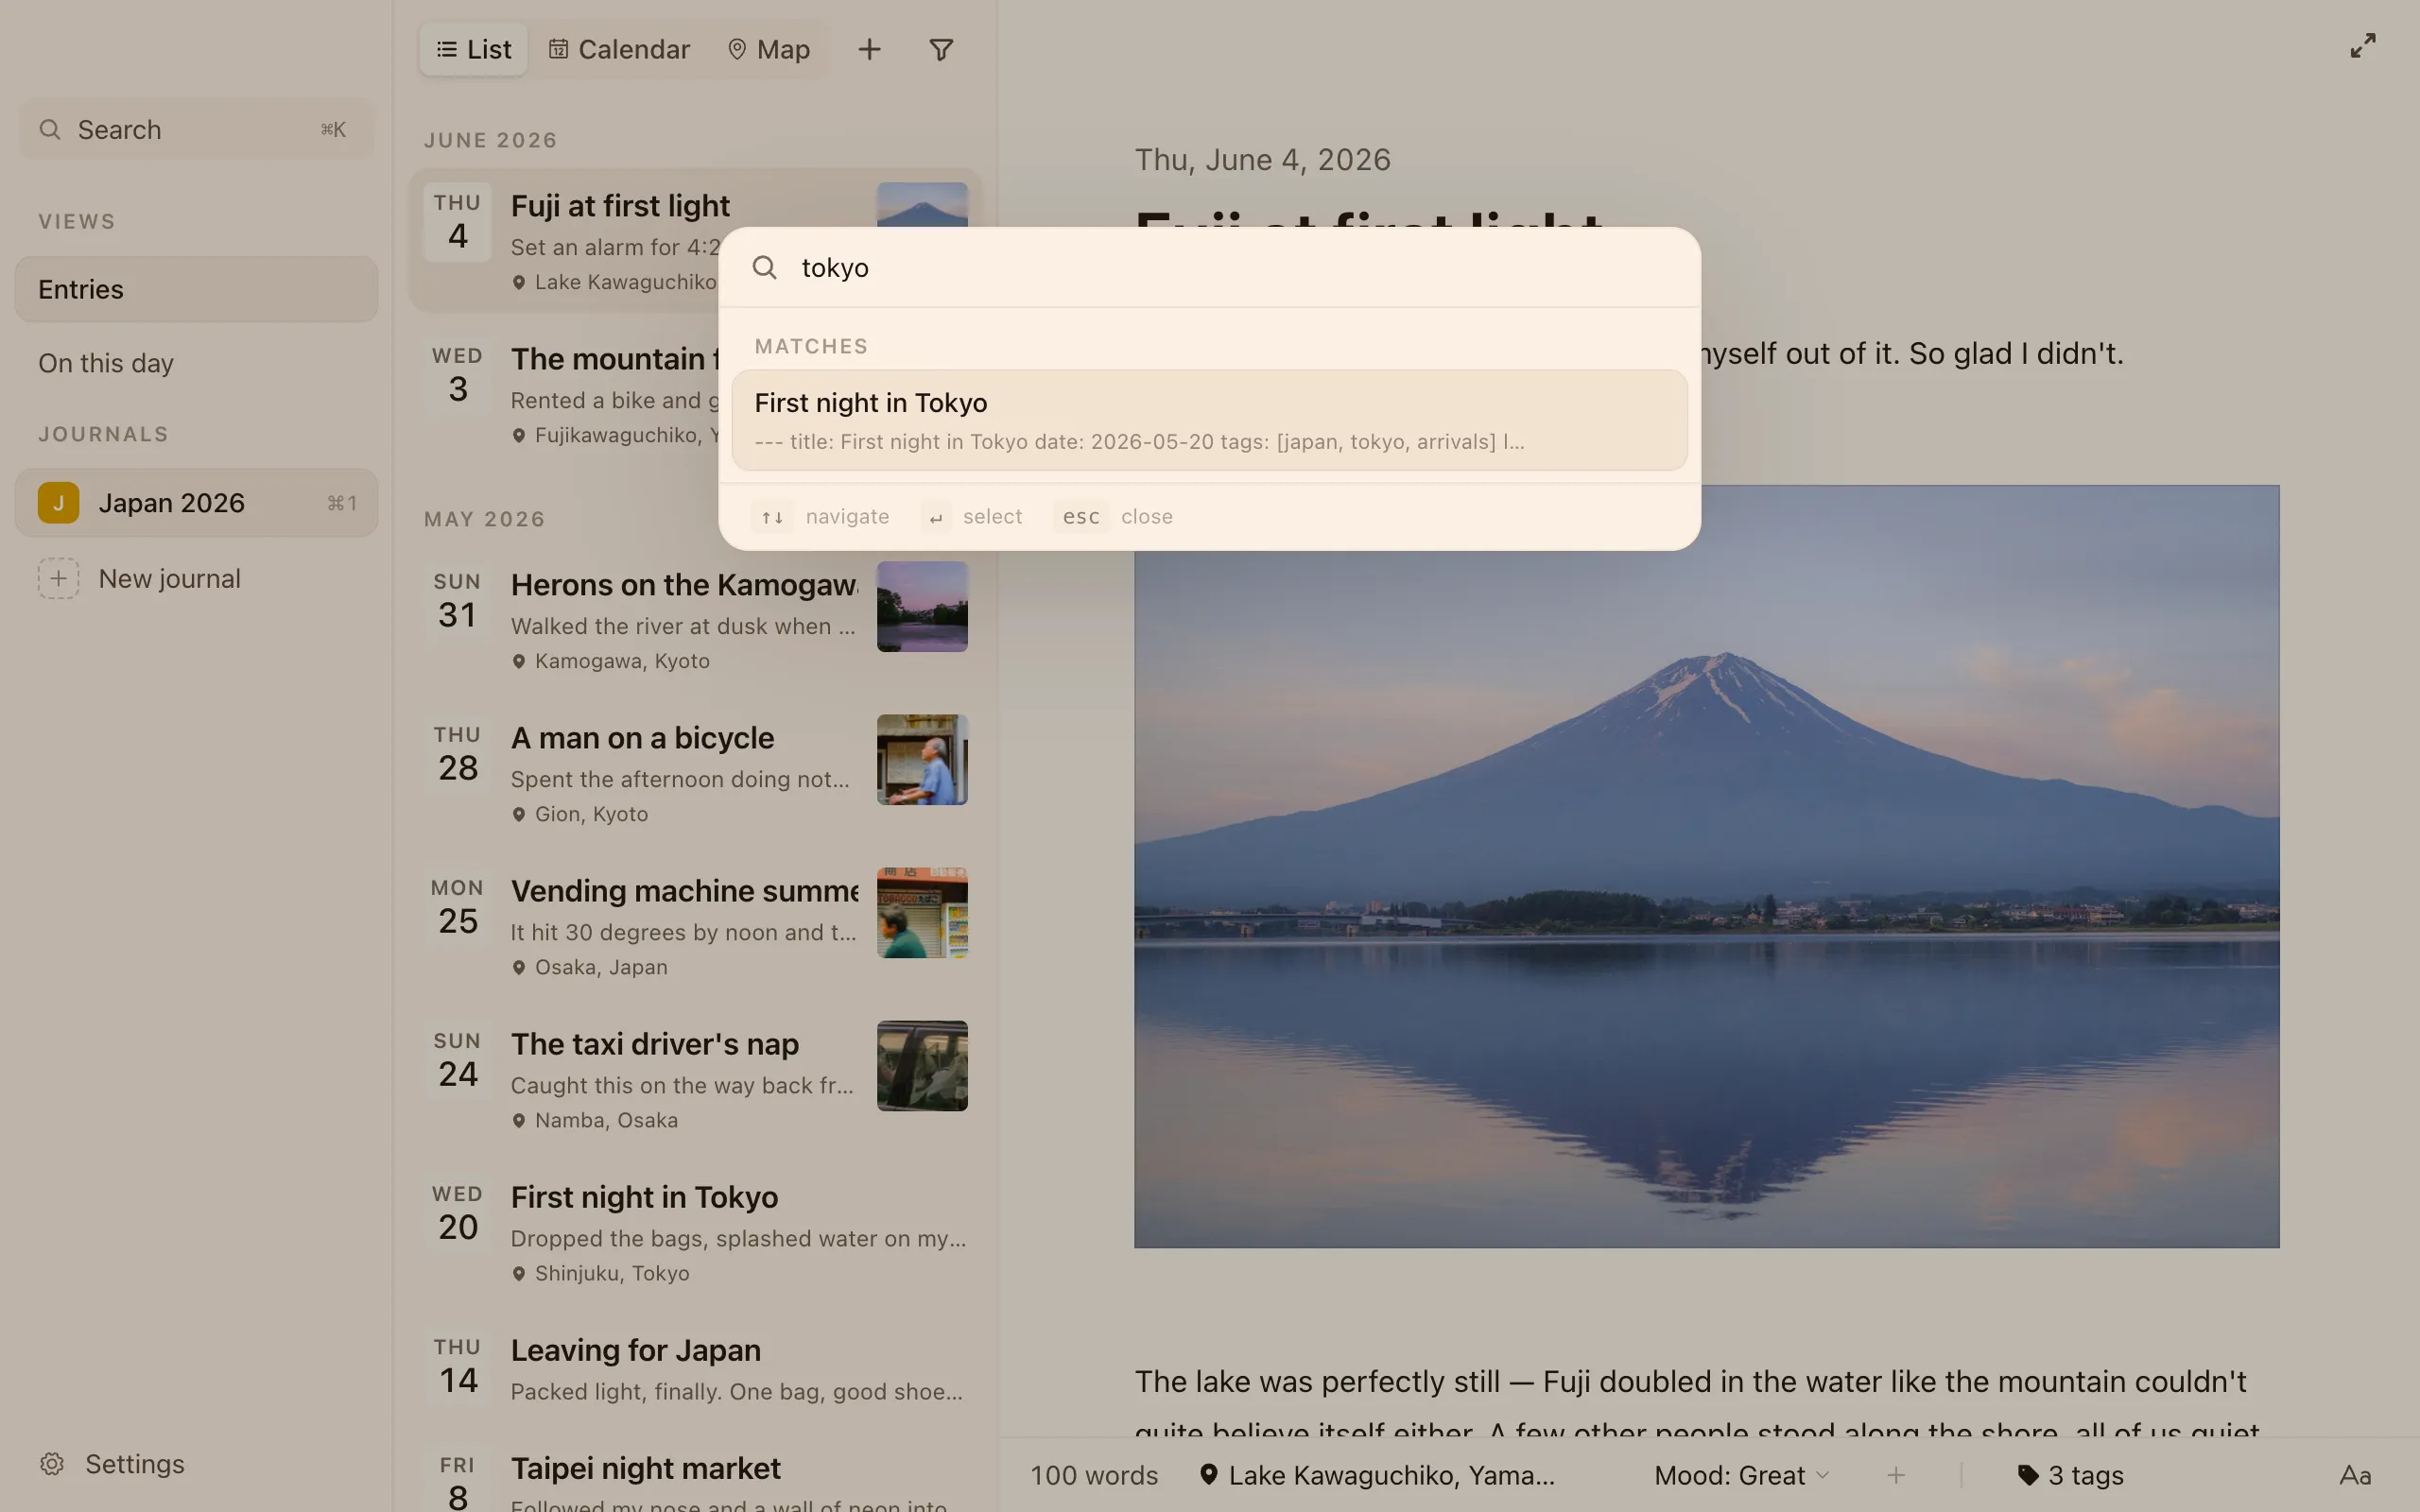The width and height of the screenshot is (2420, 1512).
Task: Click location pin for Shinjuku, Tokyo
Action: coord(519,1274)
